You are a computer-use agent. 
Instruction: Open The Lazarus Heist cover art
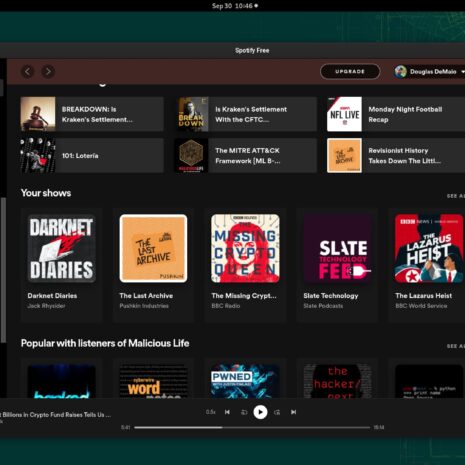(x=429, y=249)
